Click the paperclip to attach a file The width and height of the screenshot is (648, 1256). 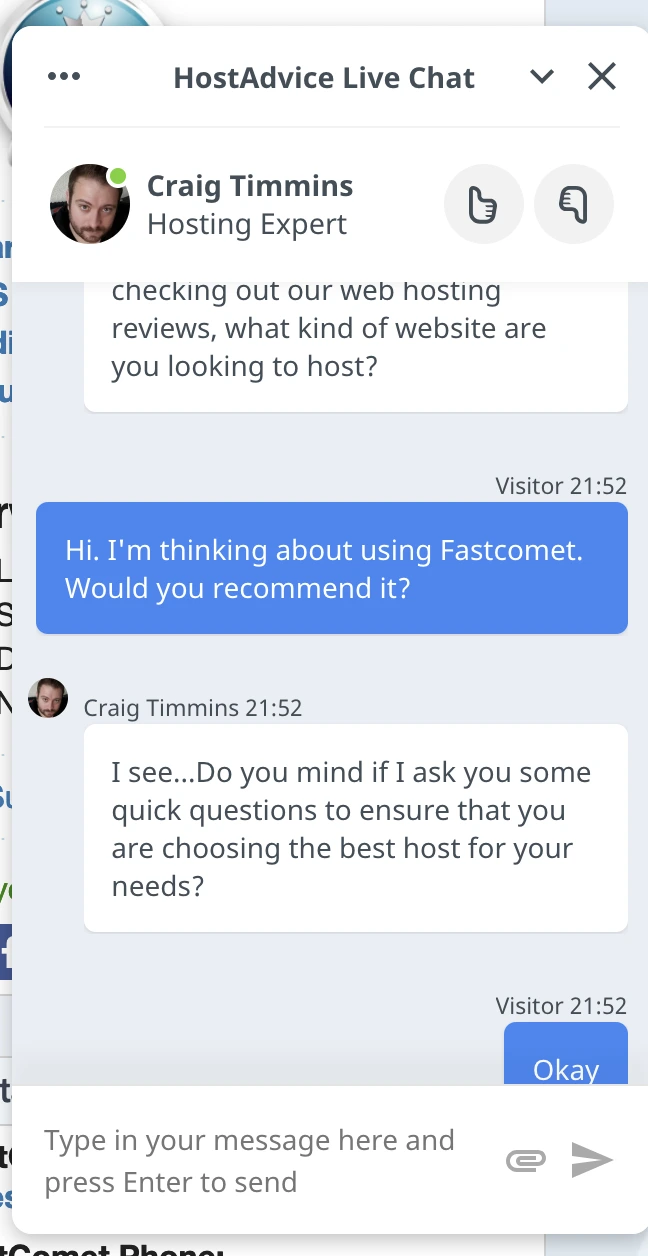(525, 1160)
